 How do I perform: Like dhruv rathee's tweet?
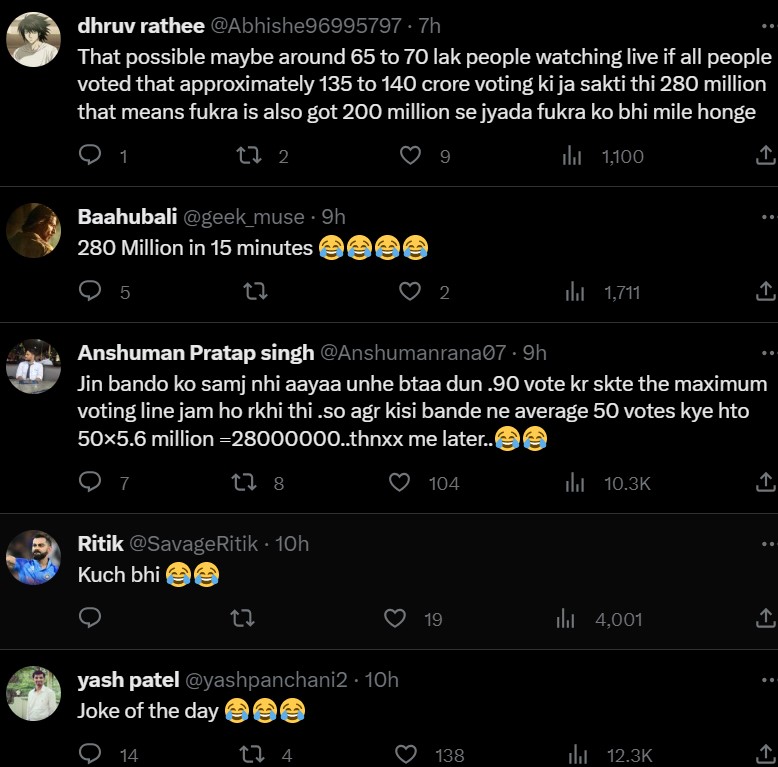[410, 156]
